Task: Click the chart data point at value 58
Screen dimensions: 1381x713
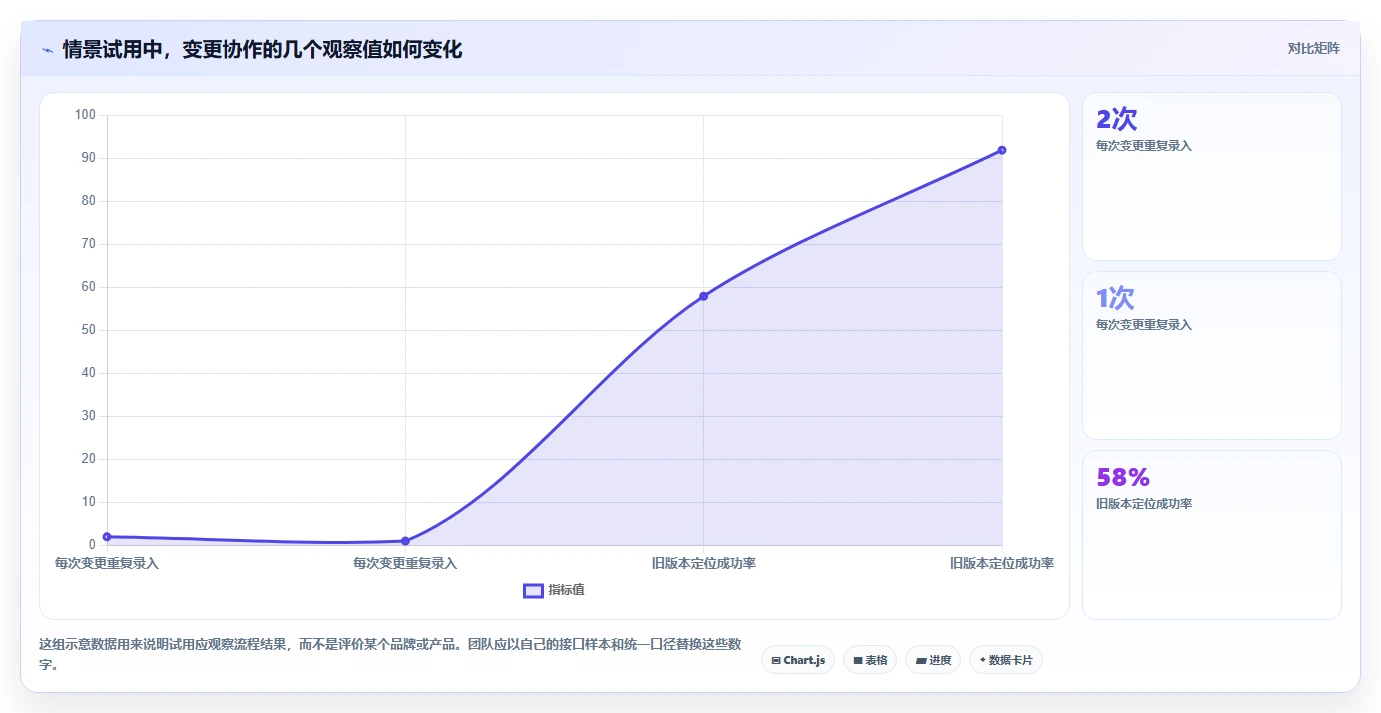Action: (x=703, y=296)
